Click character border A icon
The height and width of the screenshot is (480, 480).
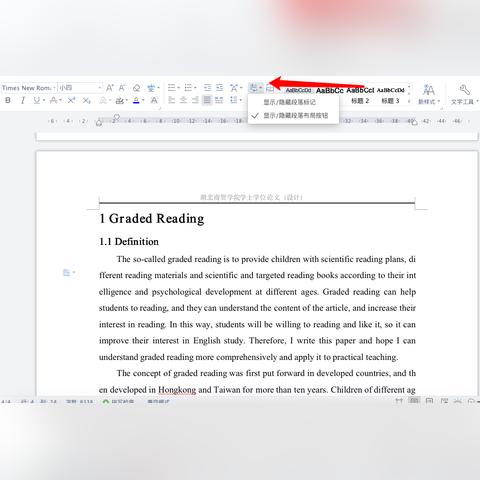click(154, 100)
